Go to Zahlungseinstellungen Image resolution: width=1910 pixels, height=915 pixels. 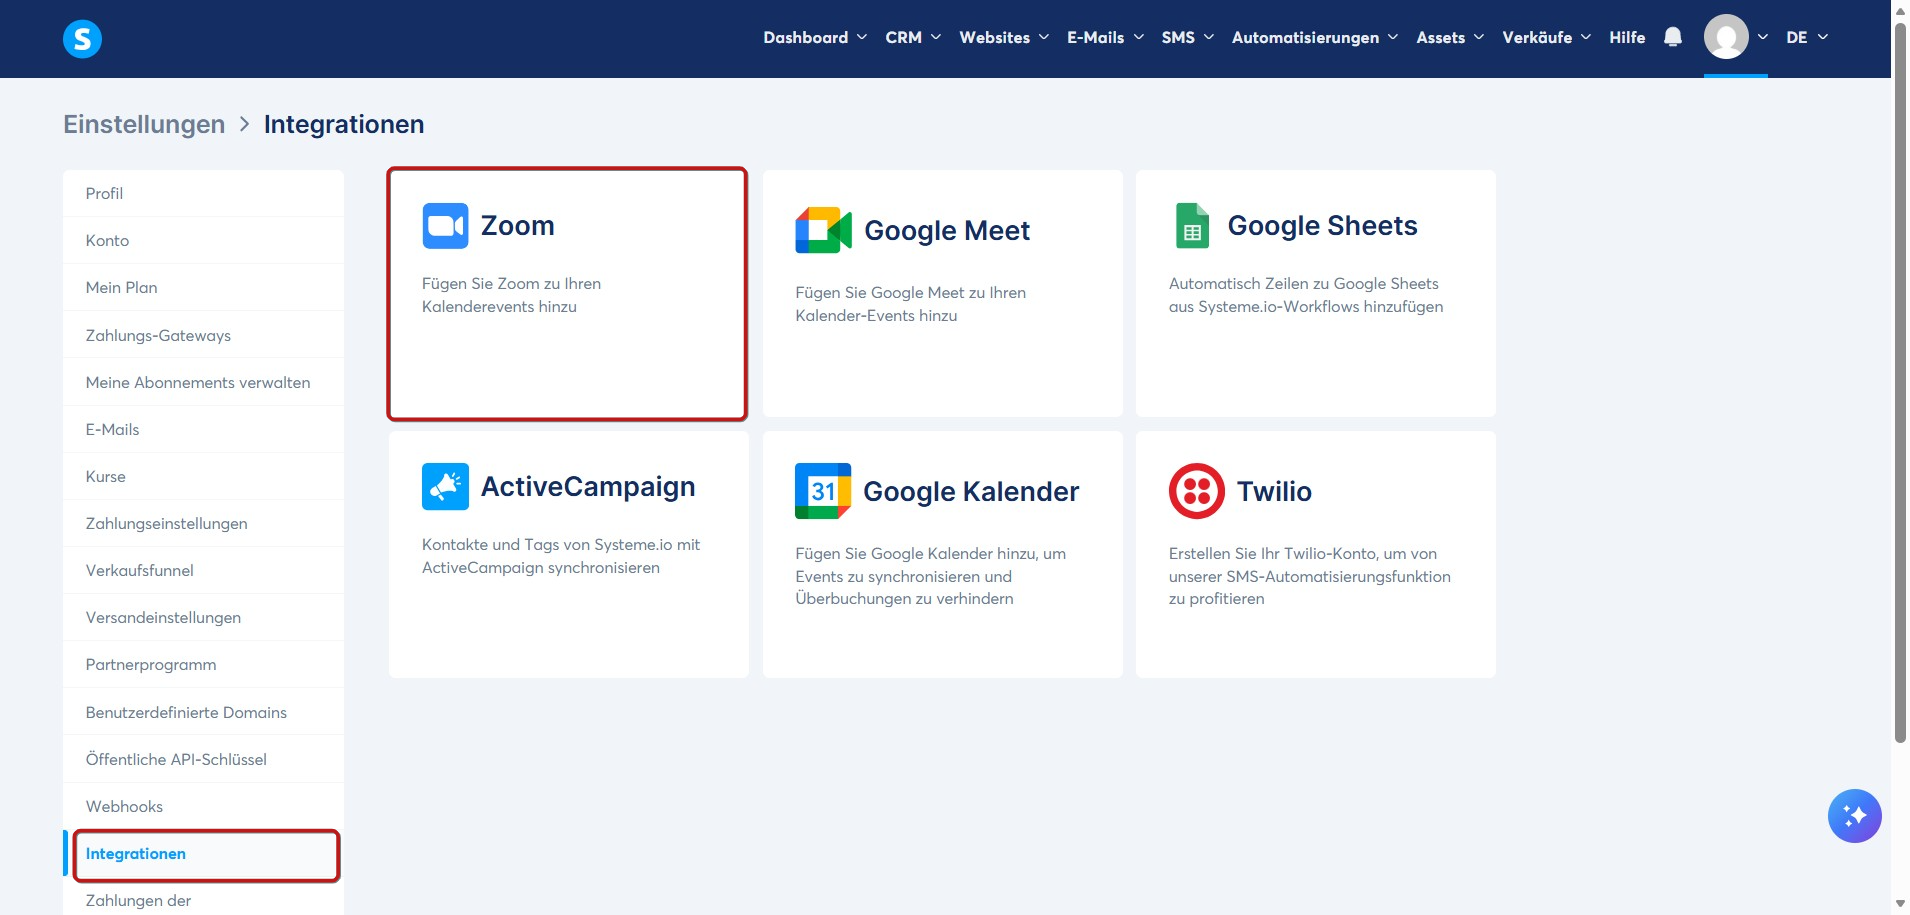tap(203, 523)
